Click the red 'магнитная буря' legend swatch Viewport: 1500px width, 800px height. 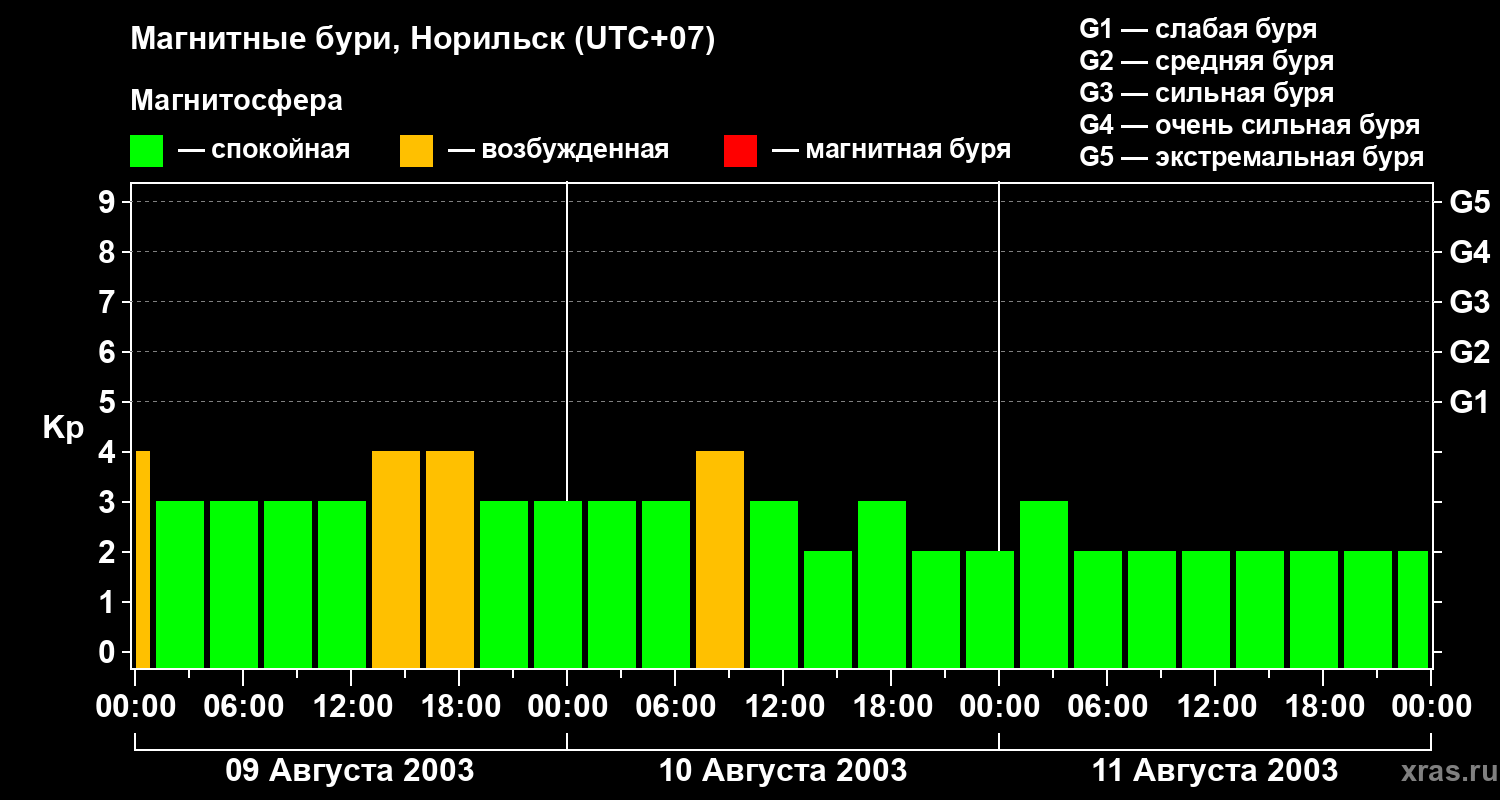[x=740, y=151]
